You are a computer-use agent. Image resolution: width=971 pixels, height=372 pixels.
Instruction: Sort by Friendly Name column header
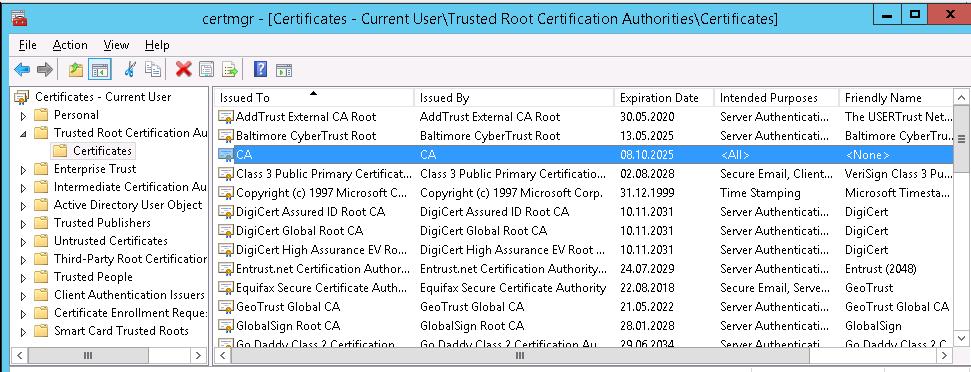click(x=897, y=98)
